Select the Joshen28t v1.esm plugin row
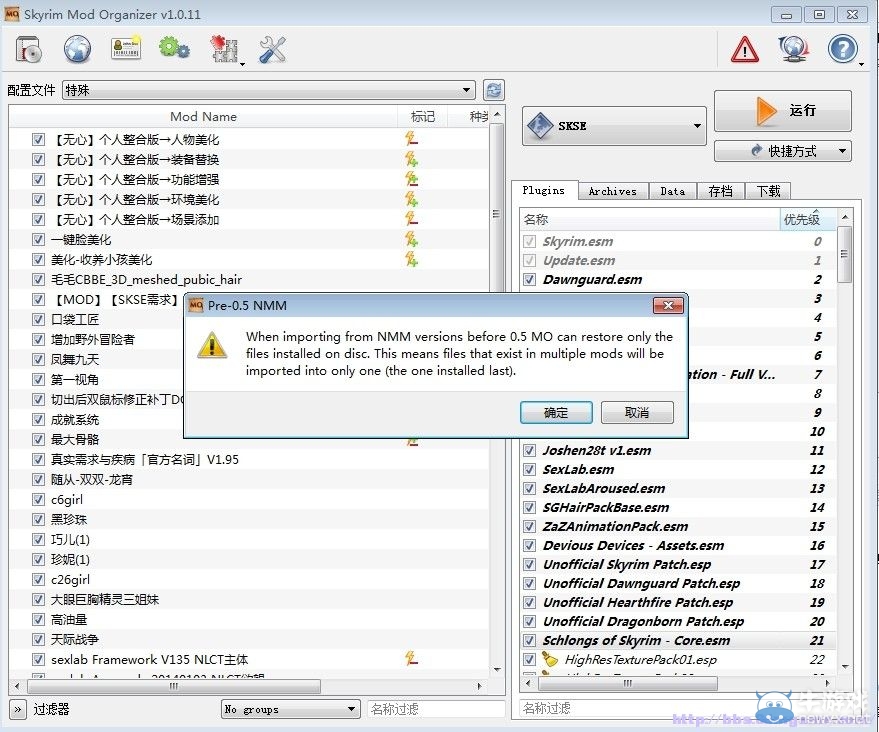Screen dimensions: 879x732 [x=678, y=451]
